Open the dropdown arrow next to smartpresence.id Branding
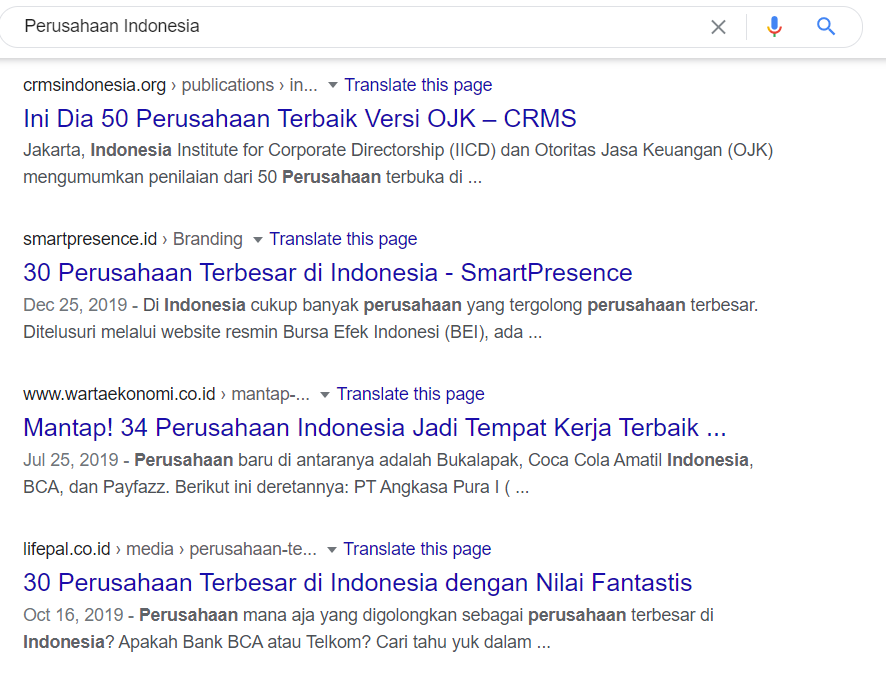 pos(258,240)
